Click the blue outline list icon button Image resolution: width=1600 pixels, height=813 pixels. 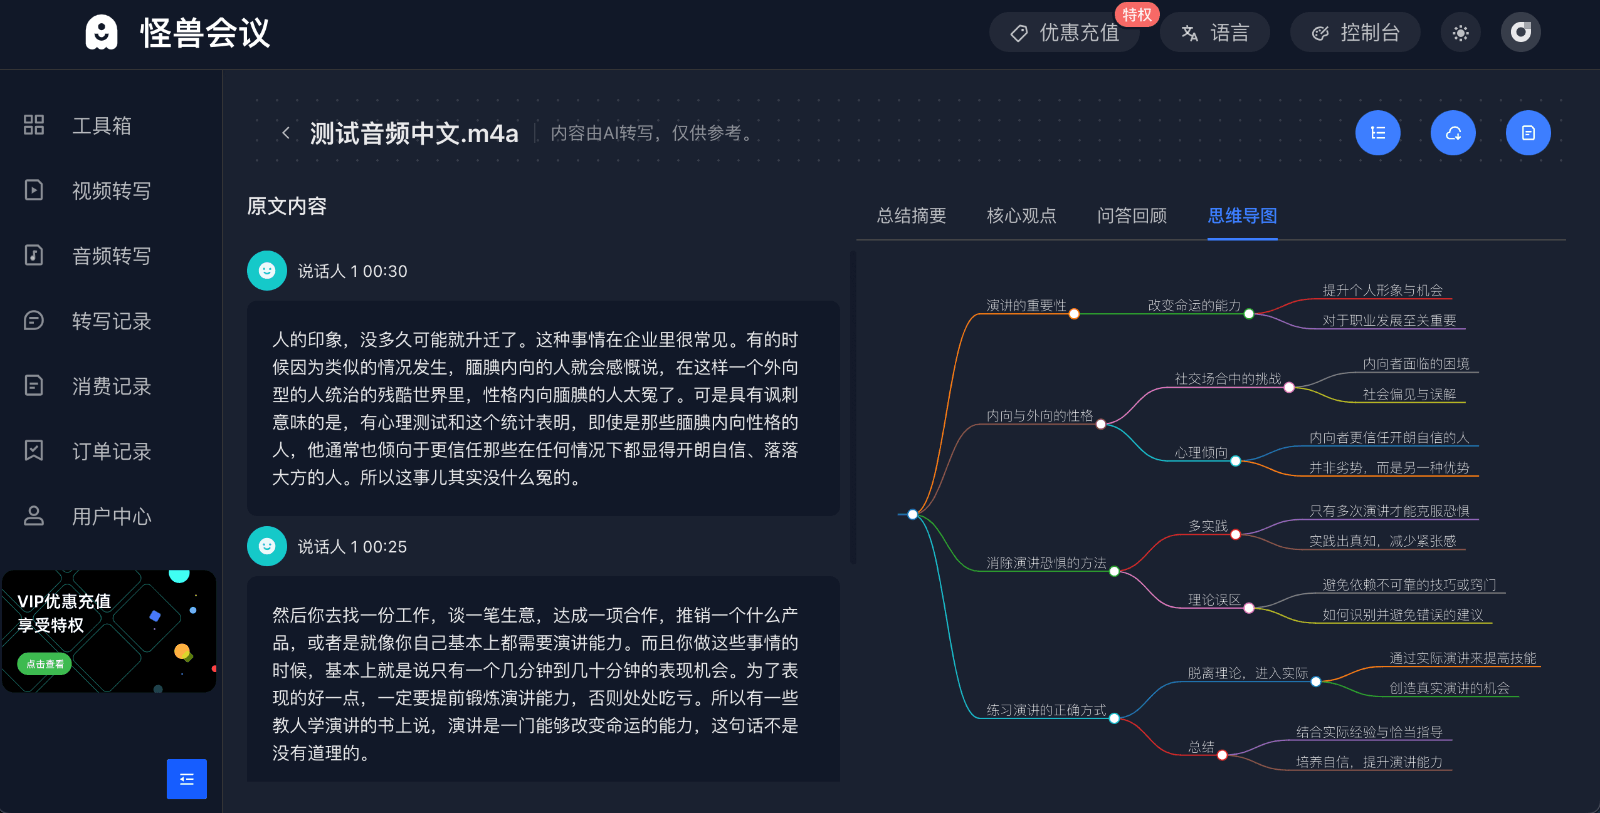click(1378, 133)
